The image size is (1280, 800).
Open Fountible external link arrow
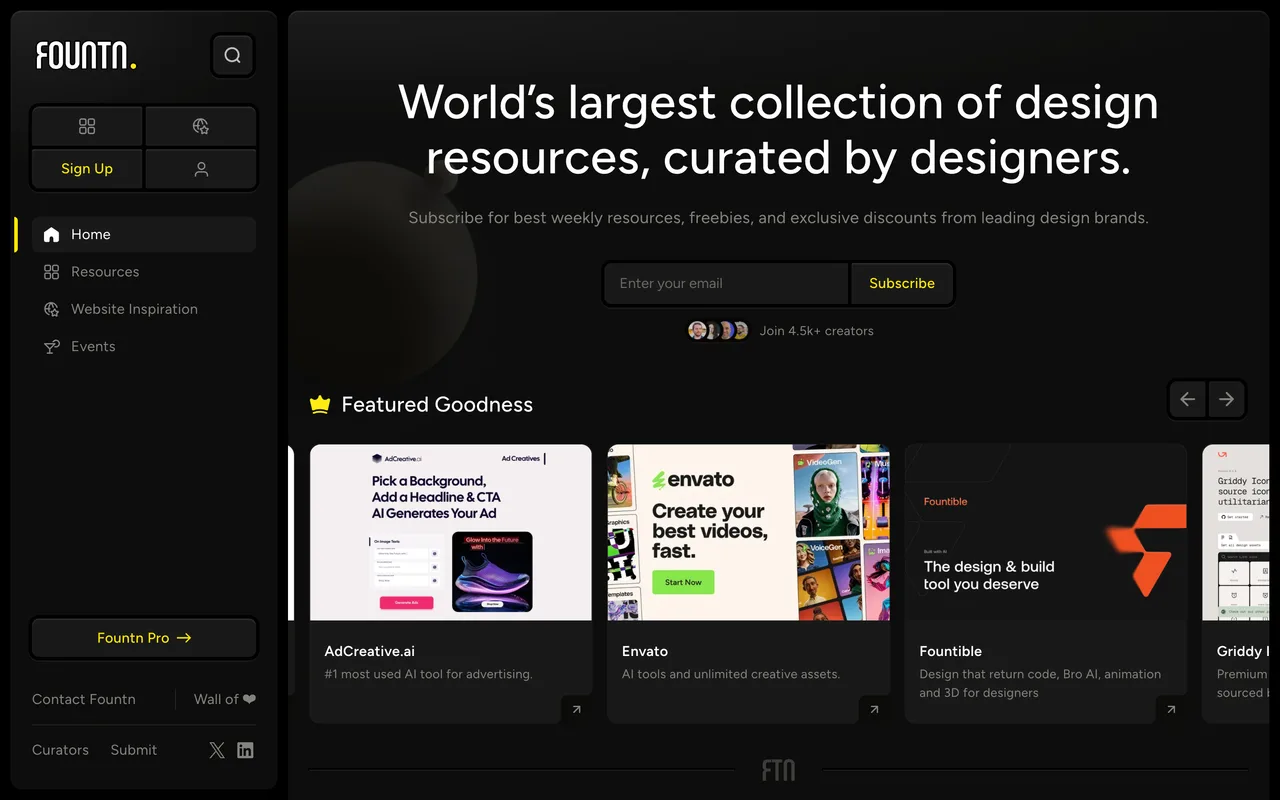1171,709
